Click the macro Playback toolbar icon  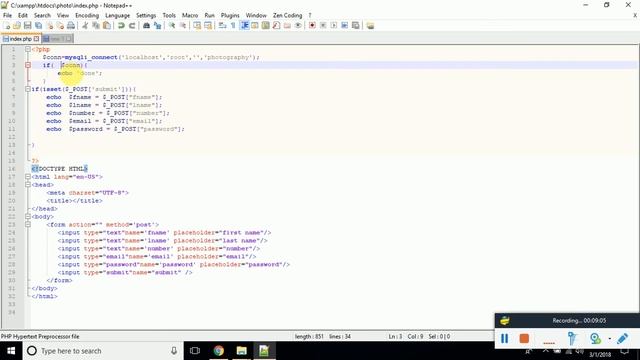click(x=333, y=26)
